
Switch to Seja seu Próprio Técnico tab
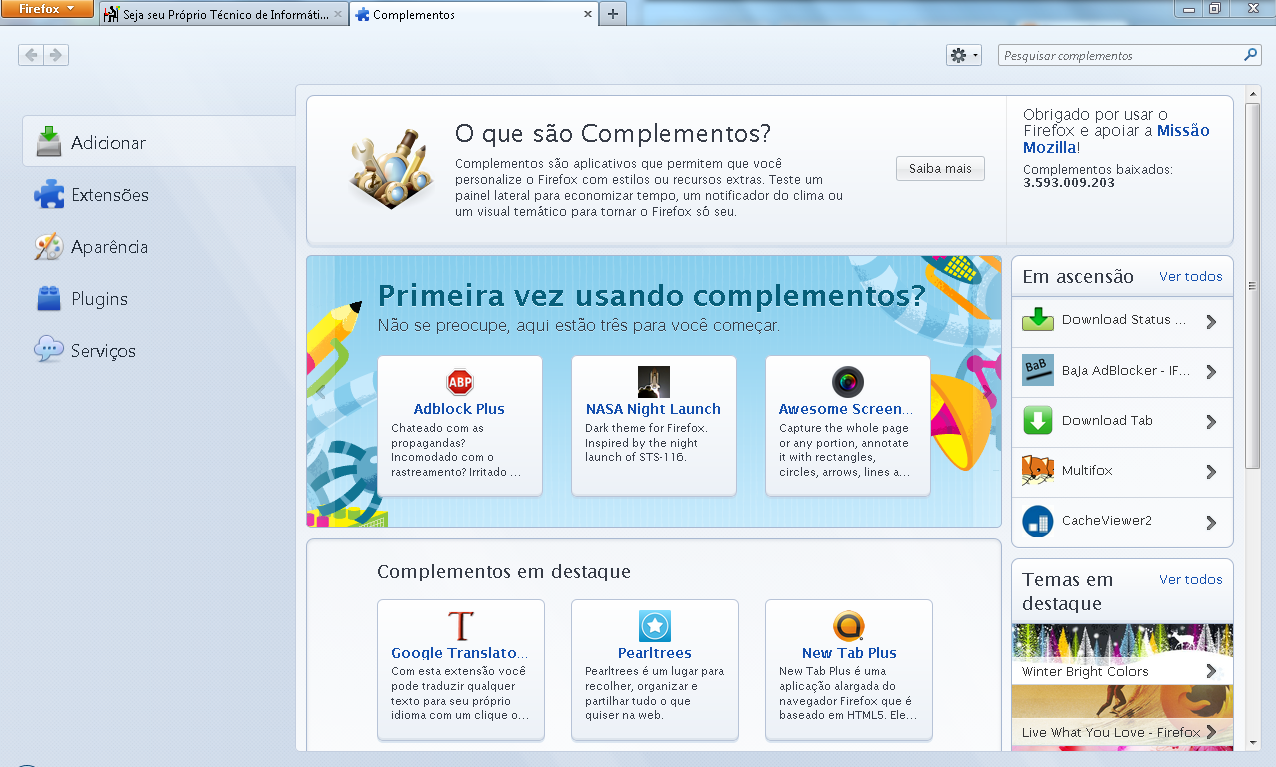(x=224, y=15)
